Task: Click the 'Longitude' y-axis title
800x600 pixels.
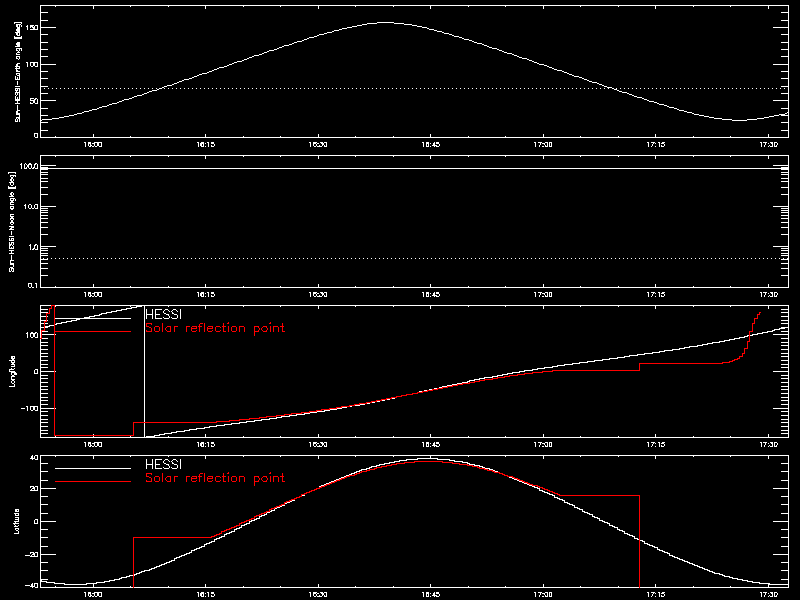Action: 12,371
